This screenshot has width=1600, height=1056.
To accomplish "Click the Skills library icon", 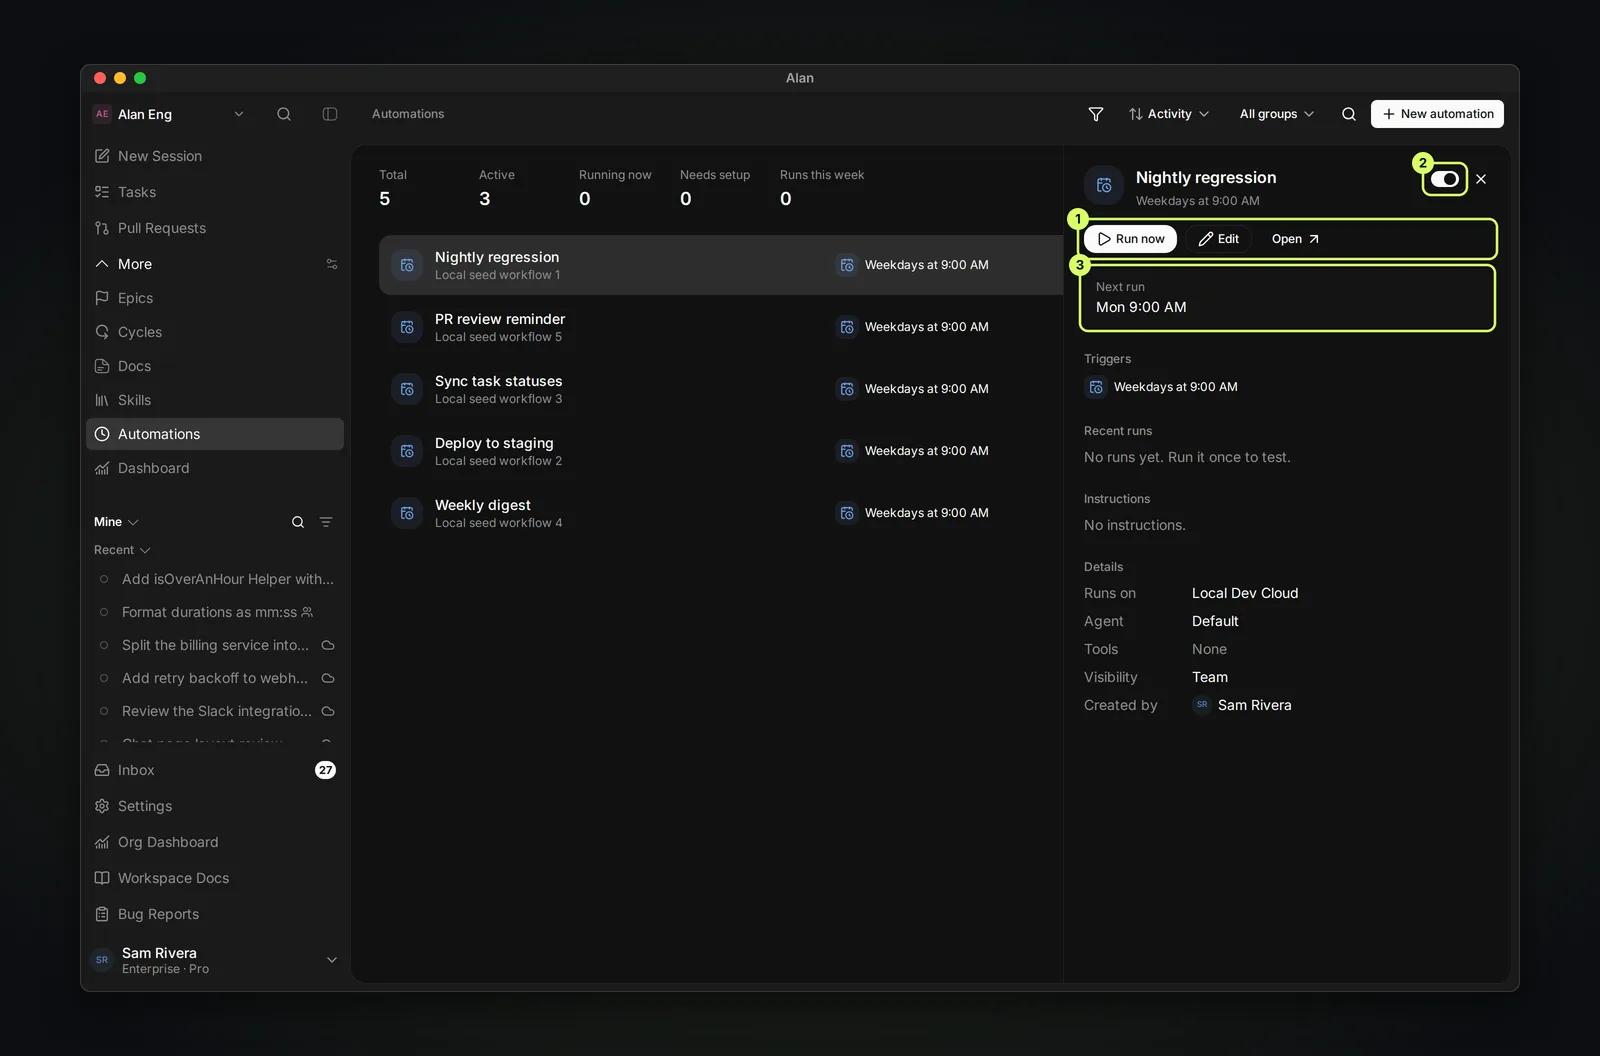I will 102,400.
